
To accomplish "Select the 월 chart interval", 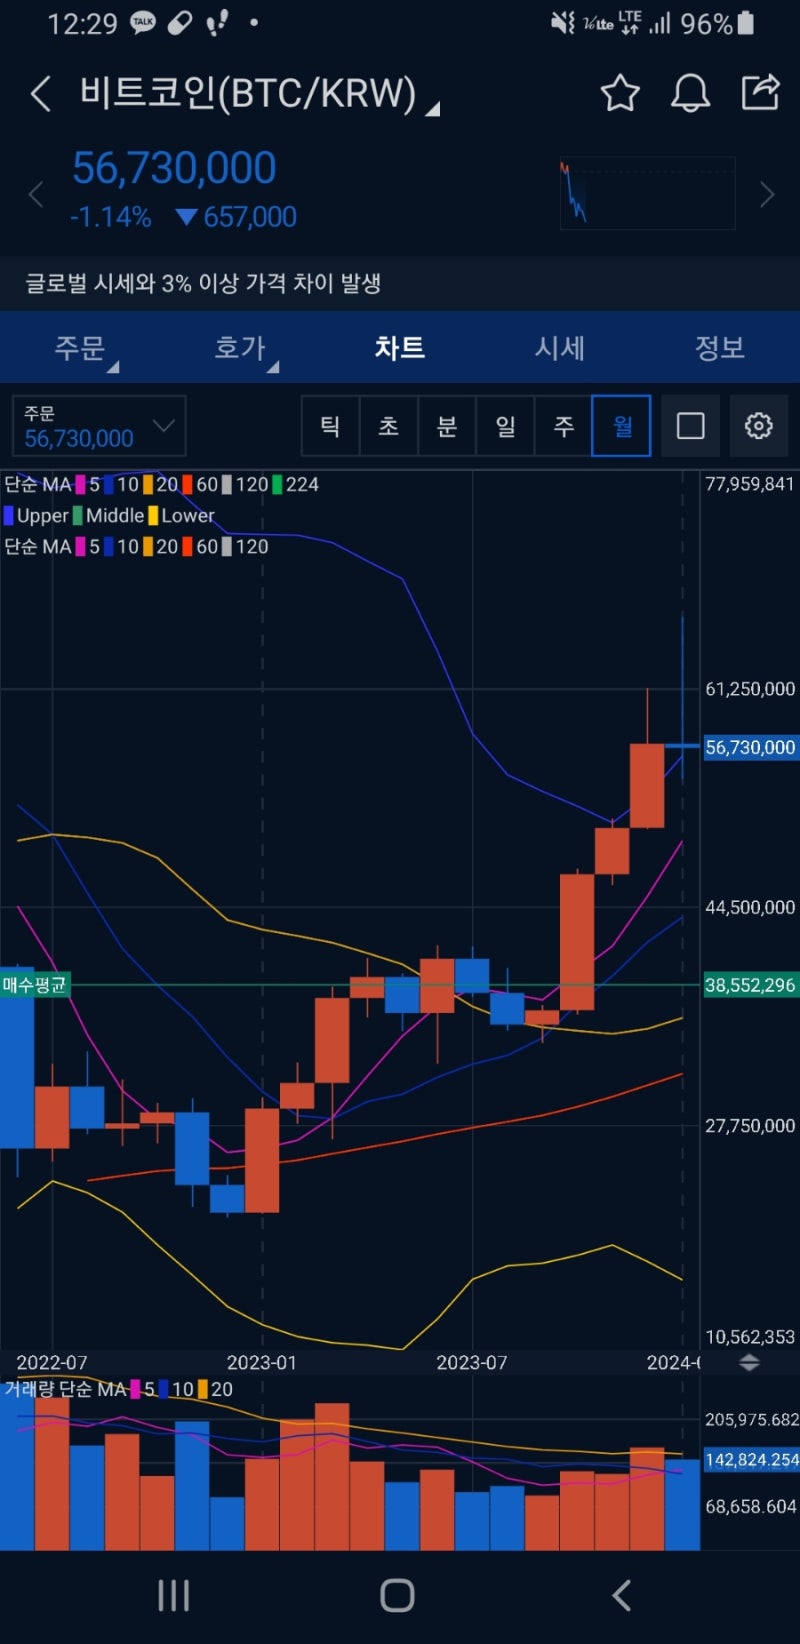I will coord(622,426).
